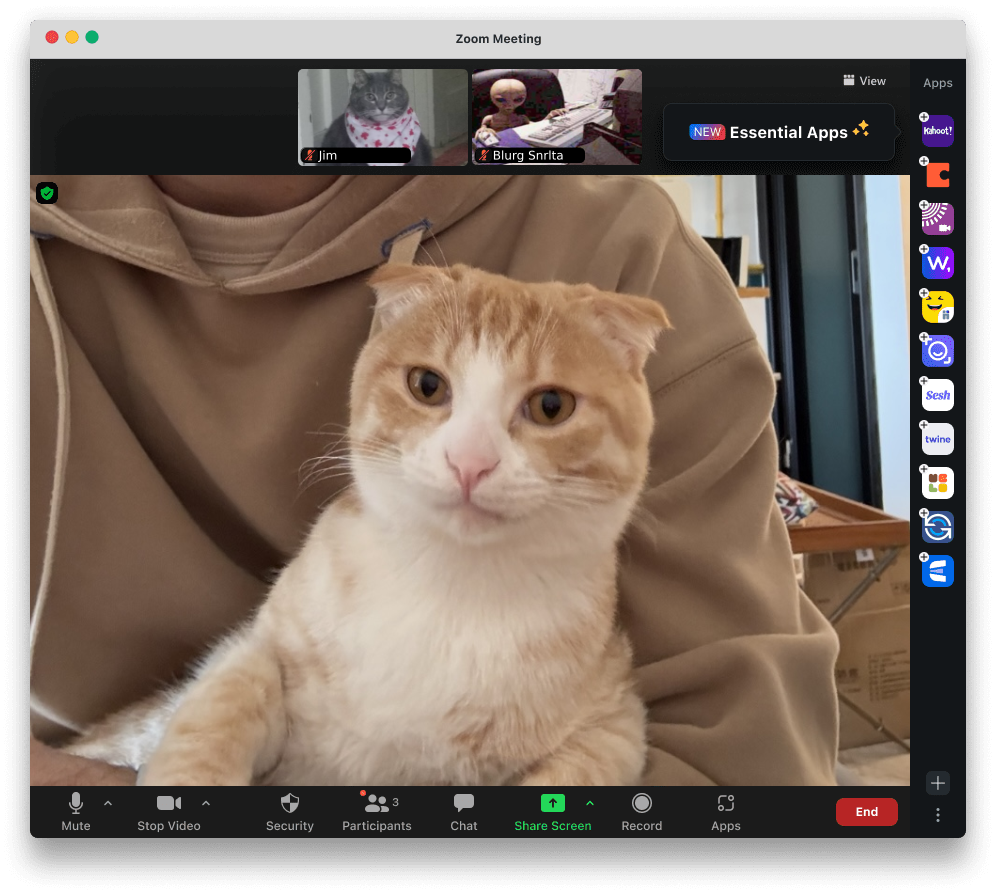Click plus button to add apps
This screenshot has width=996, height=893.
click(x=938, y=783)
